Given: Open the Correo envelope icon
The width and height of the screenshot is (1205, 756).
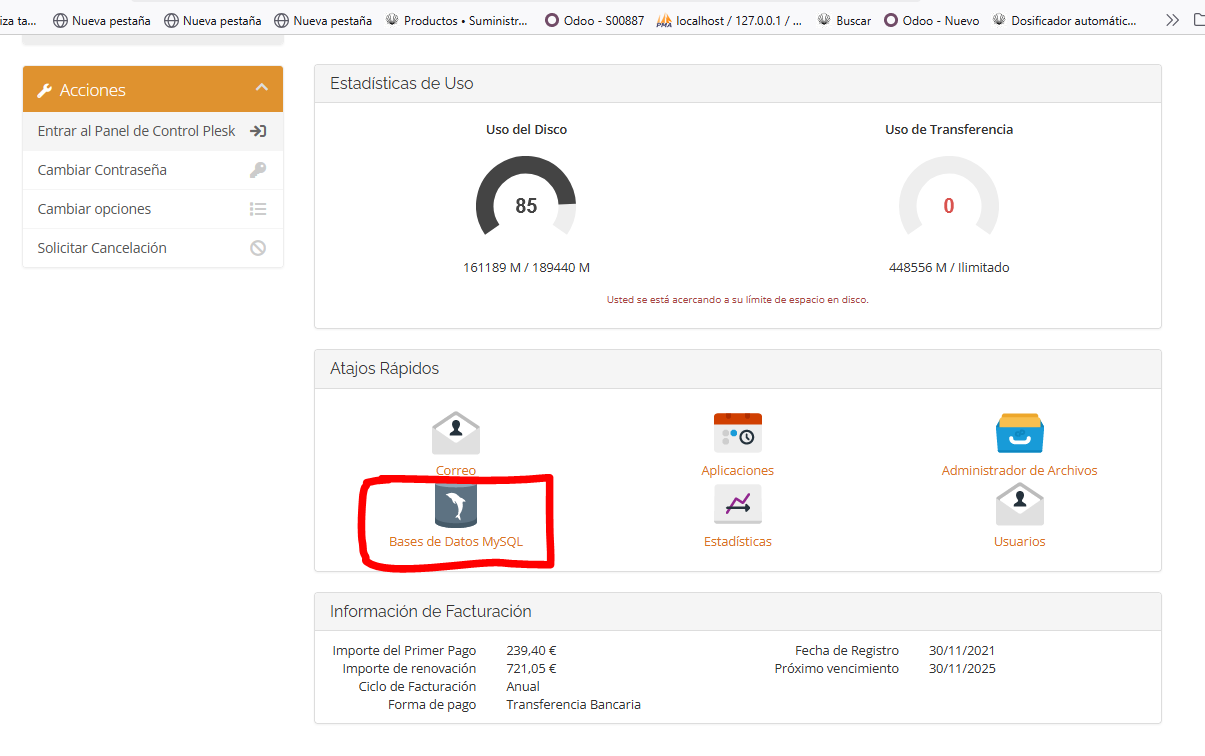Looking at the screenshot, I should pyautogui.click(x=456, y=434).
